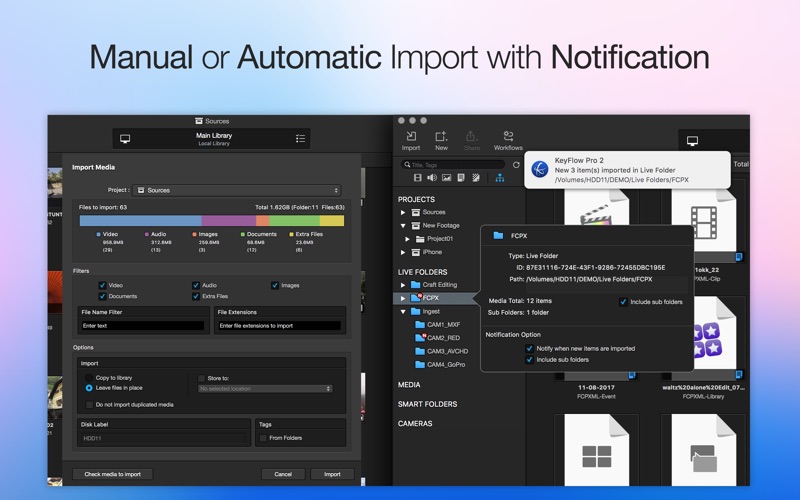Click the File Name Filter text field
The width and height of the screenshot is (800, 500).
pos(143,326)
